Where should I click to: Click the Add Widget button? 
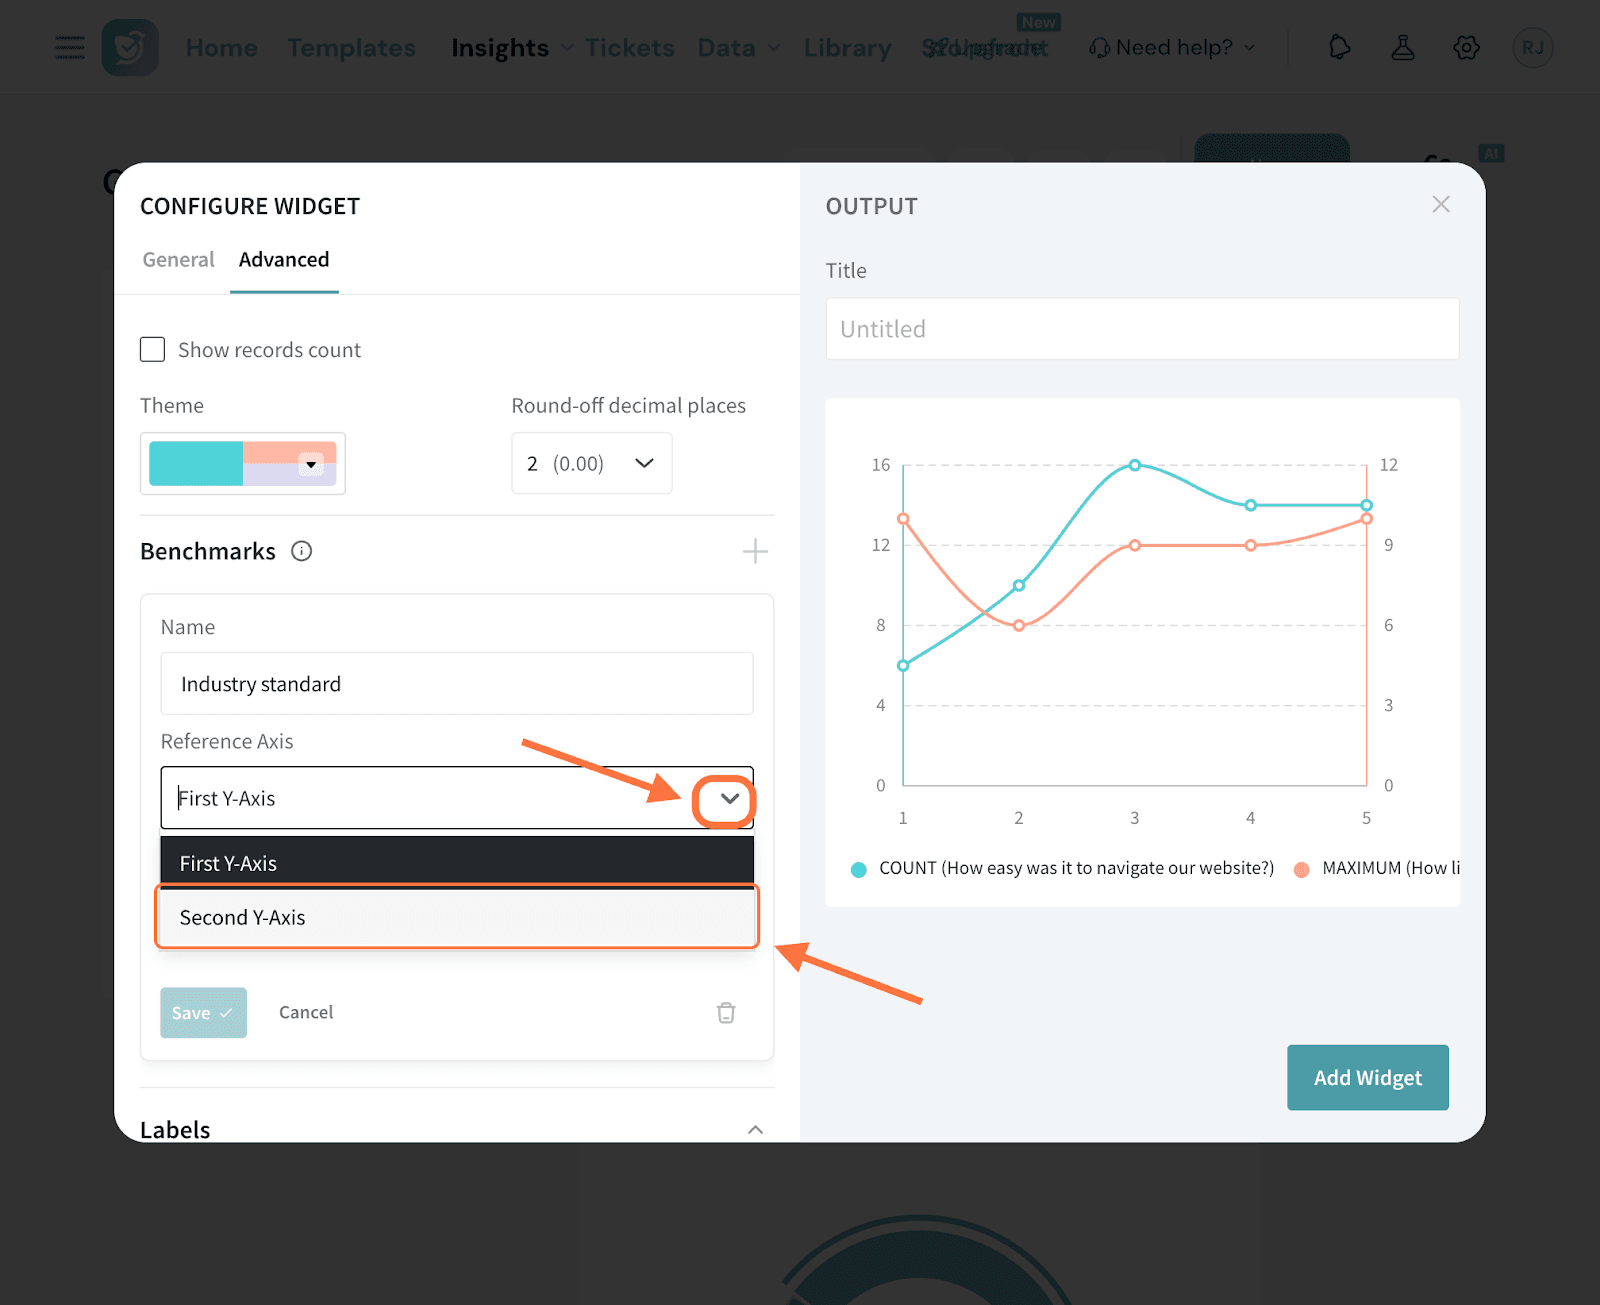[1367, 1077]
